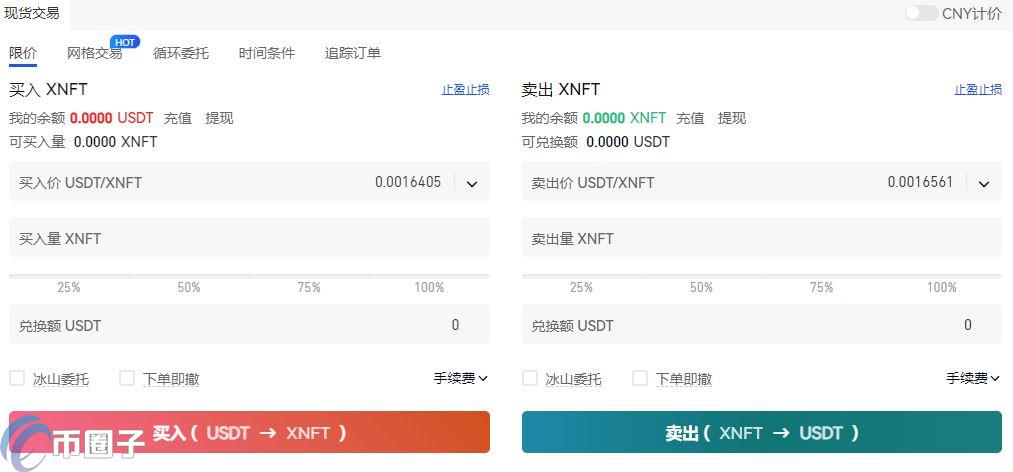Viewport: 1013px width, 472px height.
Task: Open 止盈止损 link in buy panel
Action: tap(465, 90)
